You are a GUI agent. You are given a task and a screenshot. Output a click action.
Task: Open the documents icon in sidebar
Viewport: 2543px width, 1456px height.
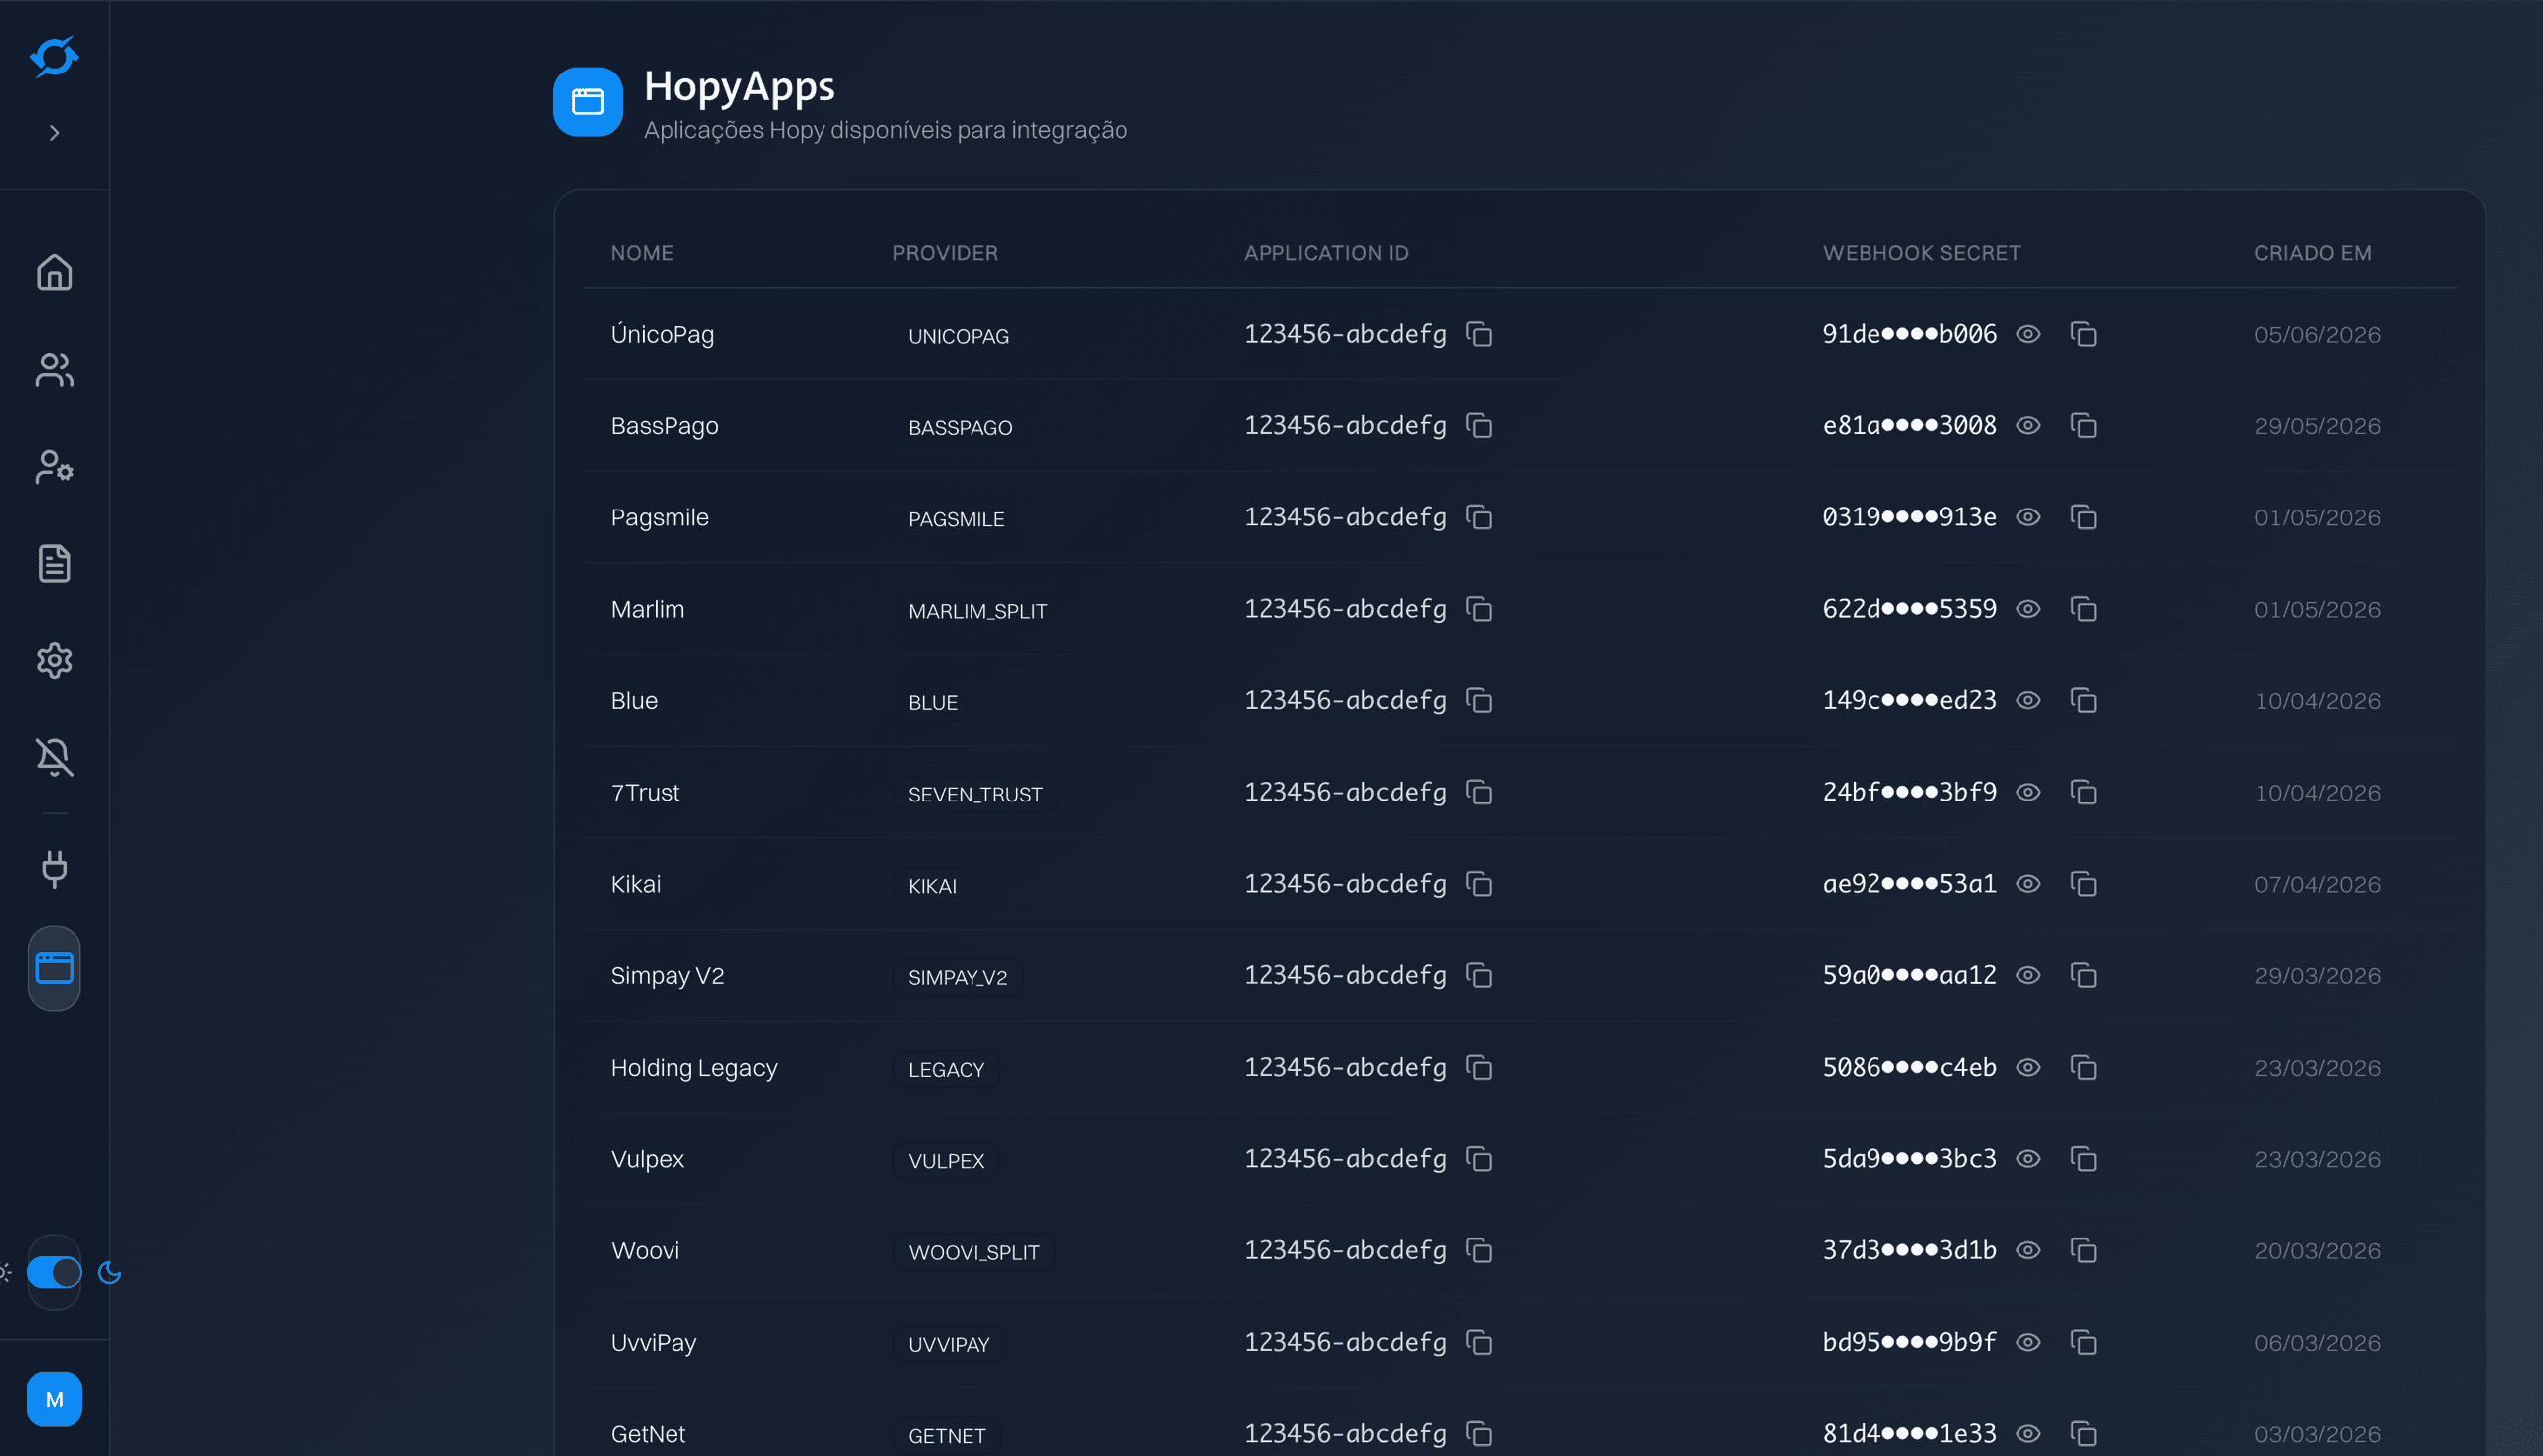(x=54, y=564)
